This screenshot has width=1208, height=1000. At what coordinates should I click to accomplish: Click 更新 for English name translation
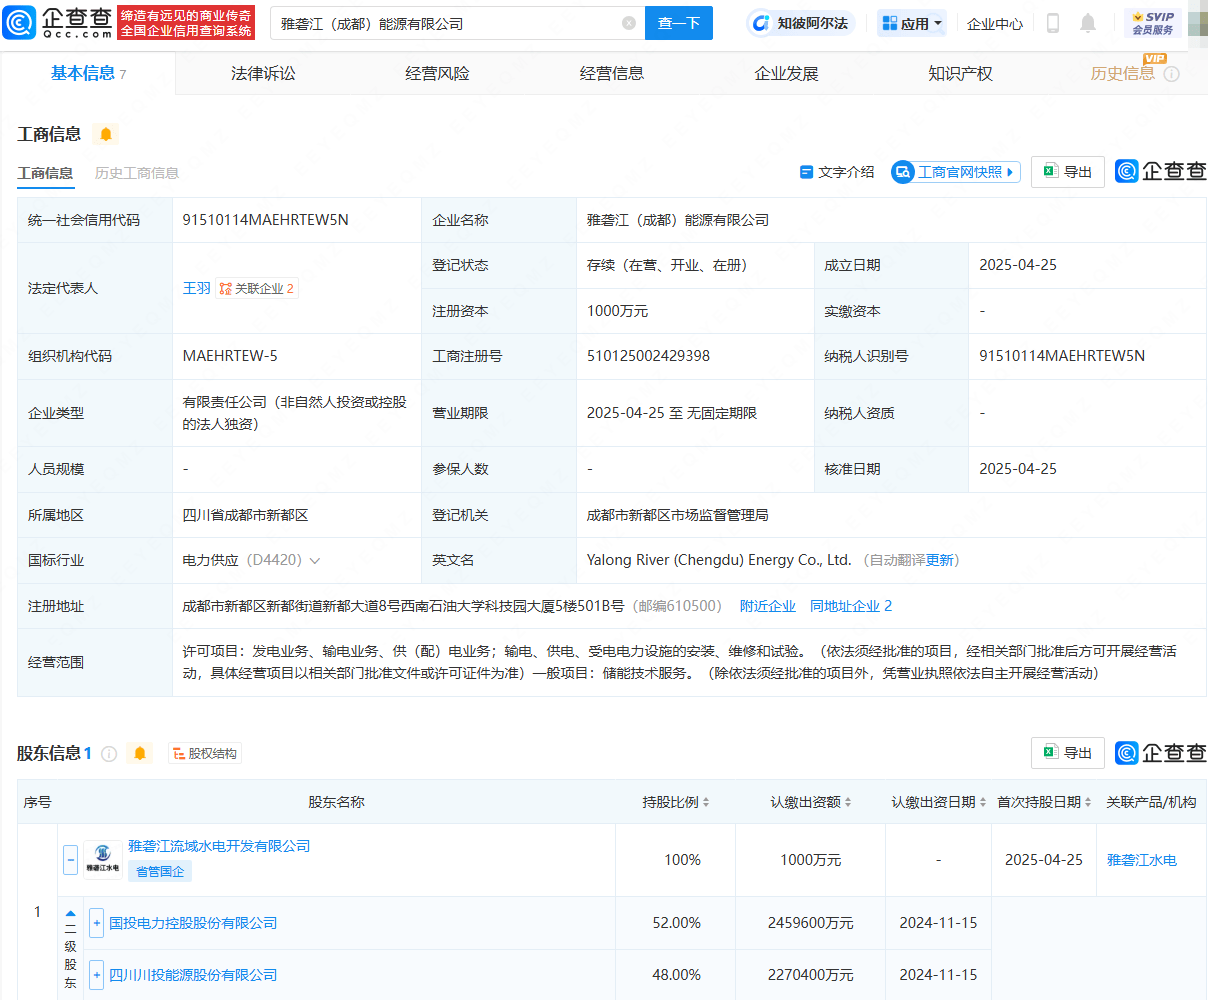click(x=940, y=560)
